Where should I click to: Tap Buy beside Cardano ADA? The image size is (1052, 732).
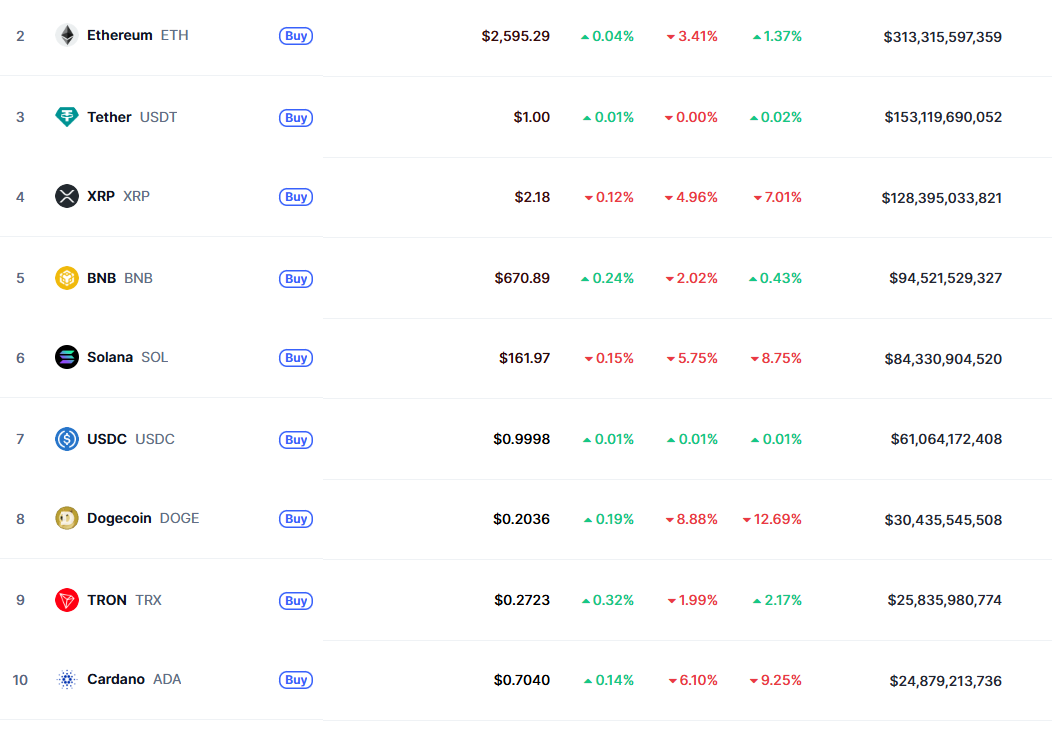point(296,680)
